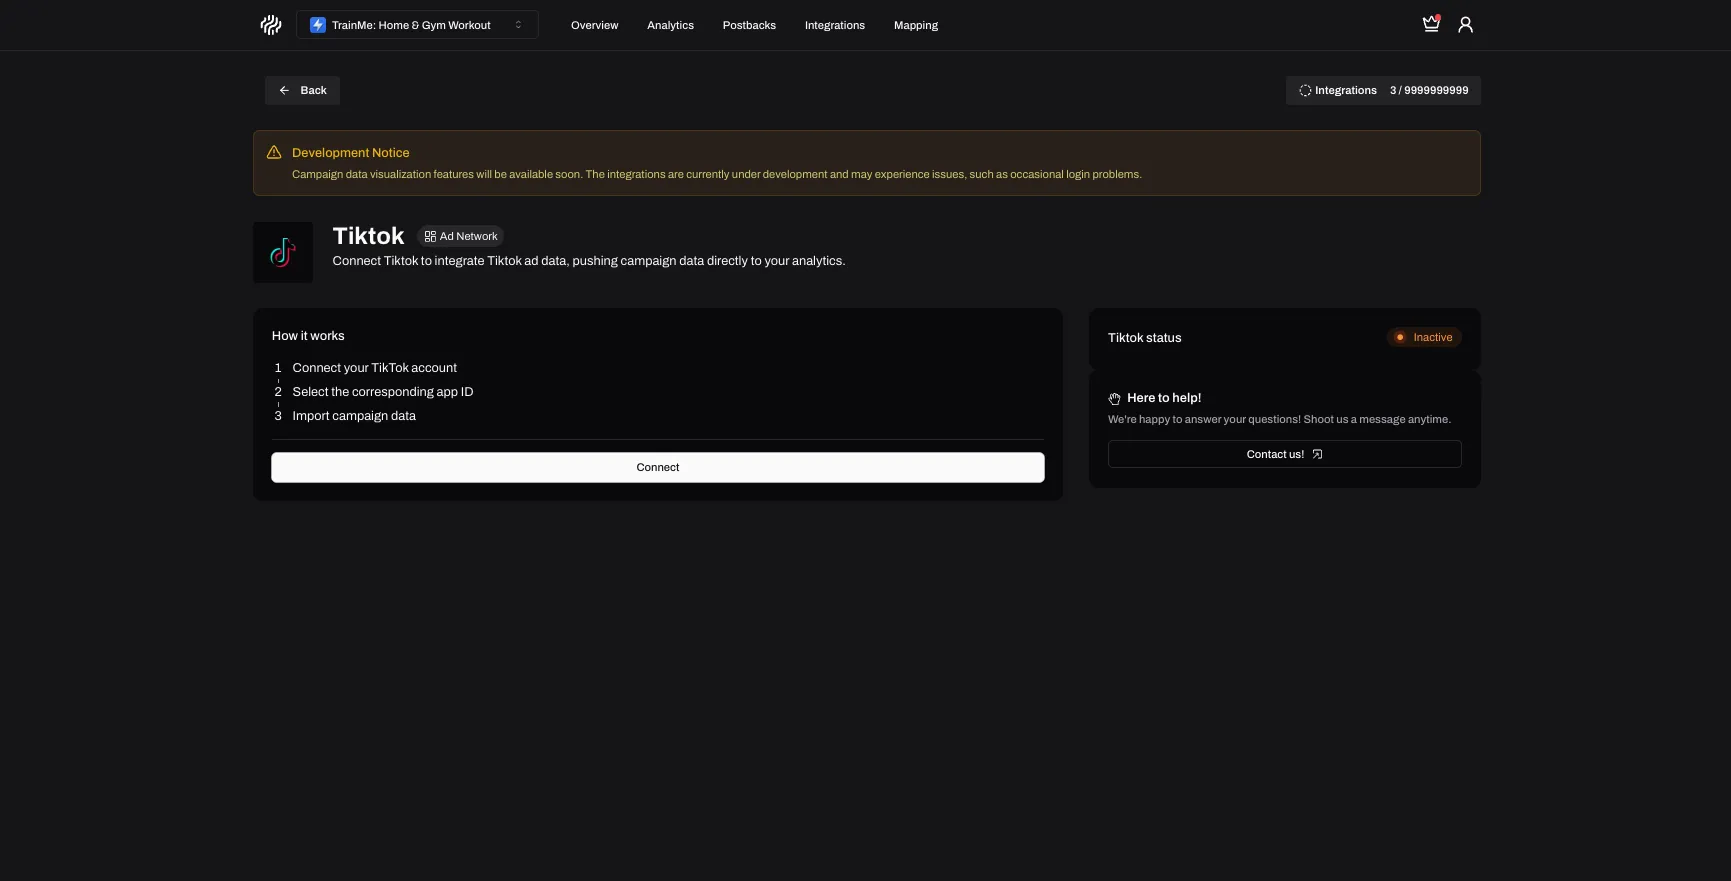The height and width of the screenshot is (881, 1731).
Task: Click the Tiktok logo thumbnail
Action: click(x=283, y=252)
